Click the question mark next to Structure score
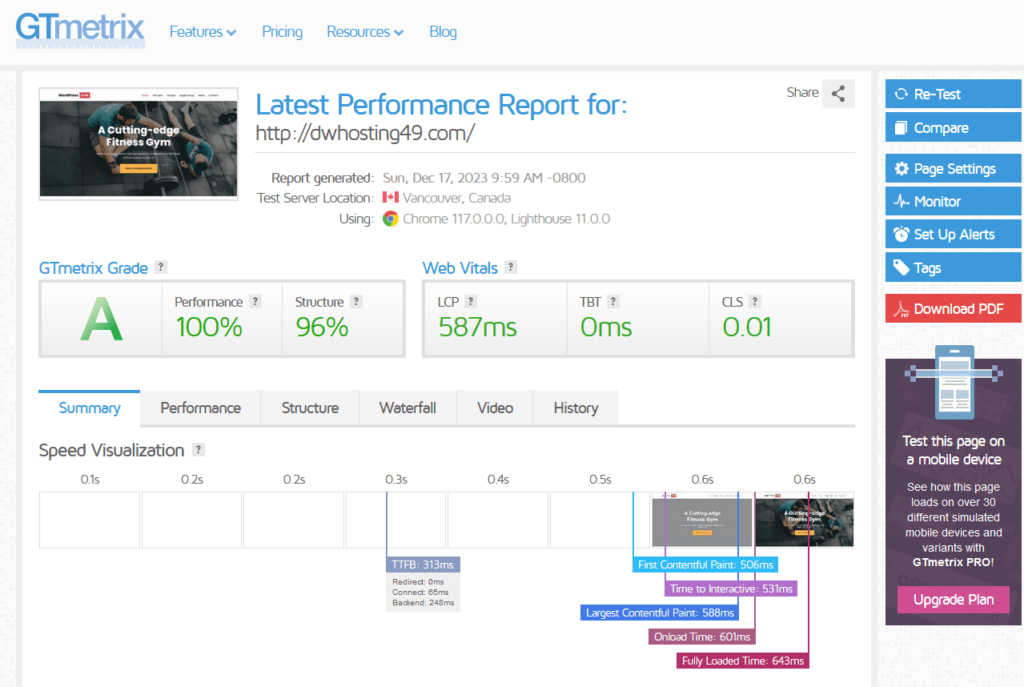Image resolution: width=1024 pixels, height=687 pixels. (356, 301)
